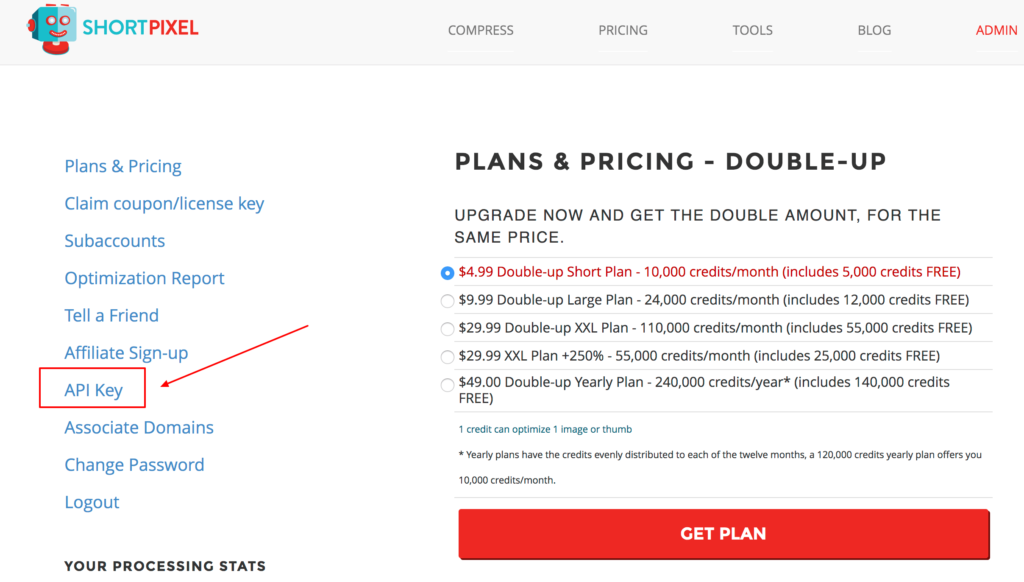This screenshot has height=582, width=1024.
Task: Pick the $29.99 XXL Plan +250% option
Action: tap(447, 357)
